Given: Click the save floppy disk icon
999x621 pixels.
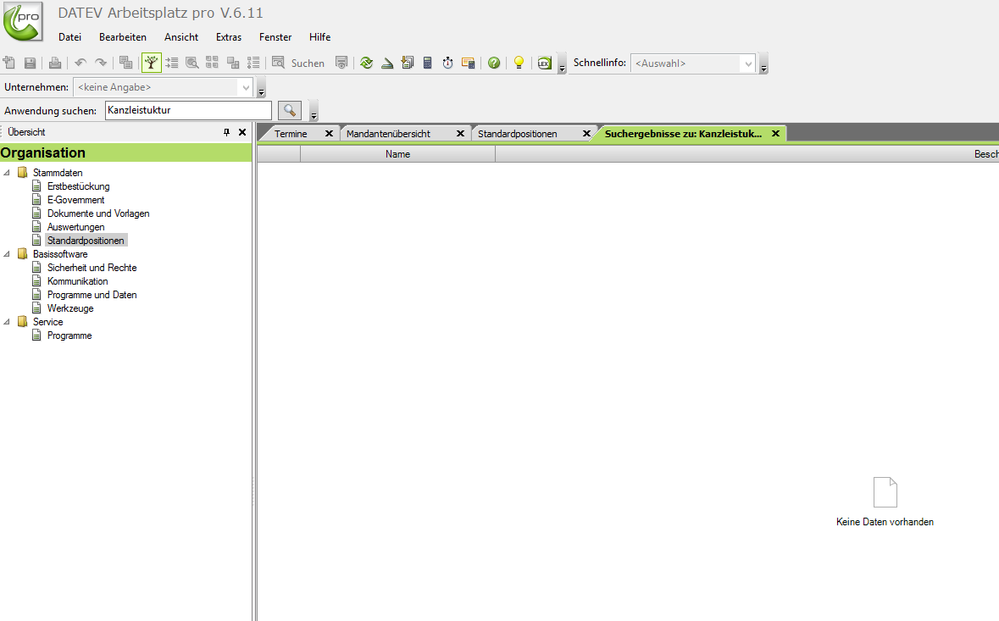Looking at the screenshot, I should pos(30,62).
